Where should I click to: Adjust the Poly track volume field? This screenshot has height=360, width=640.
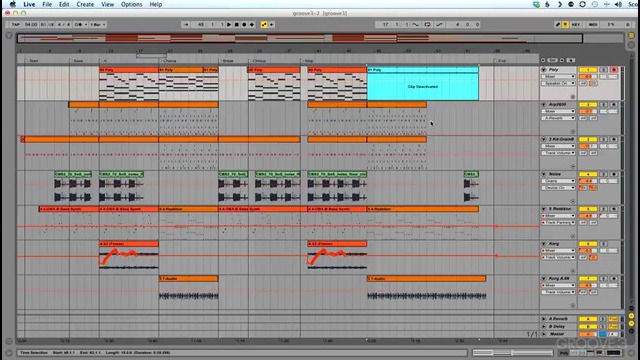588,77
